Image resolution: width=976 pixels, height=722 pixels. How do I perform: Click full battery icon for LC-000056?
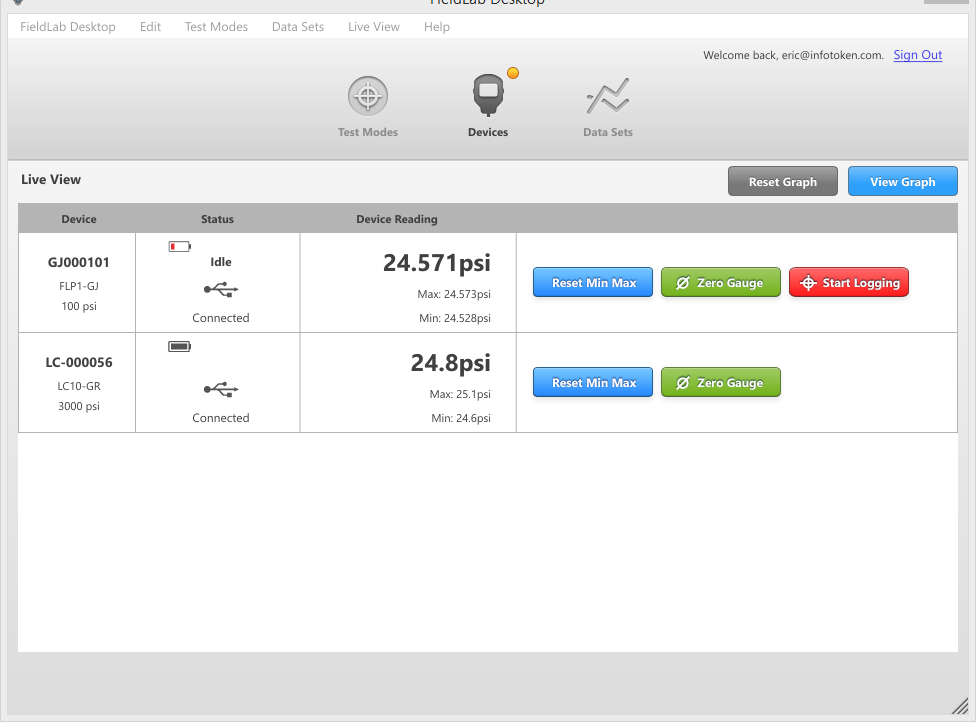click(x=180, y=346)
